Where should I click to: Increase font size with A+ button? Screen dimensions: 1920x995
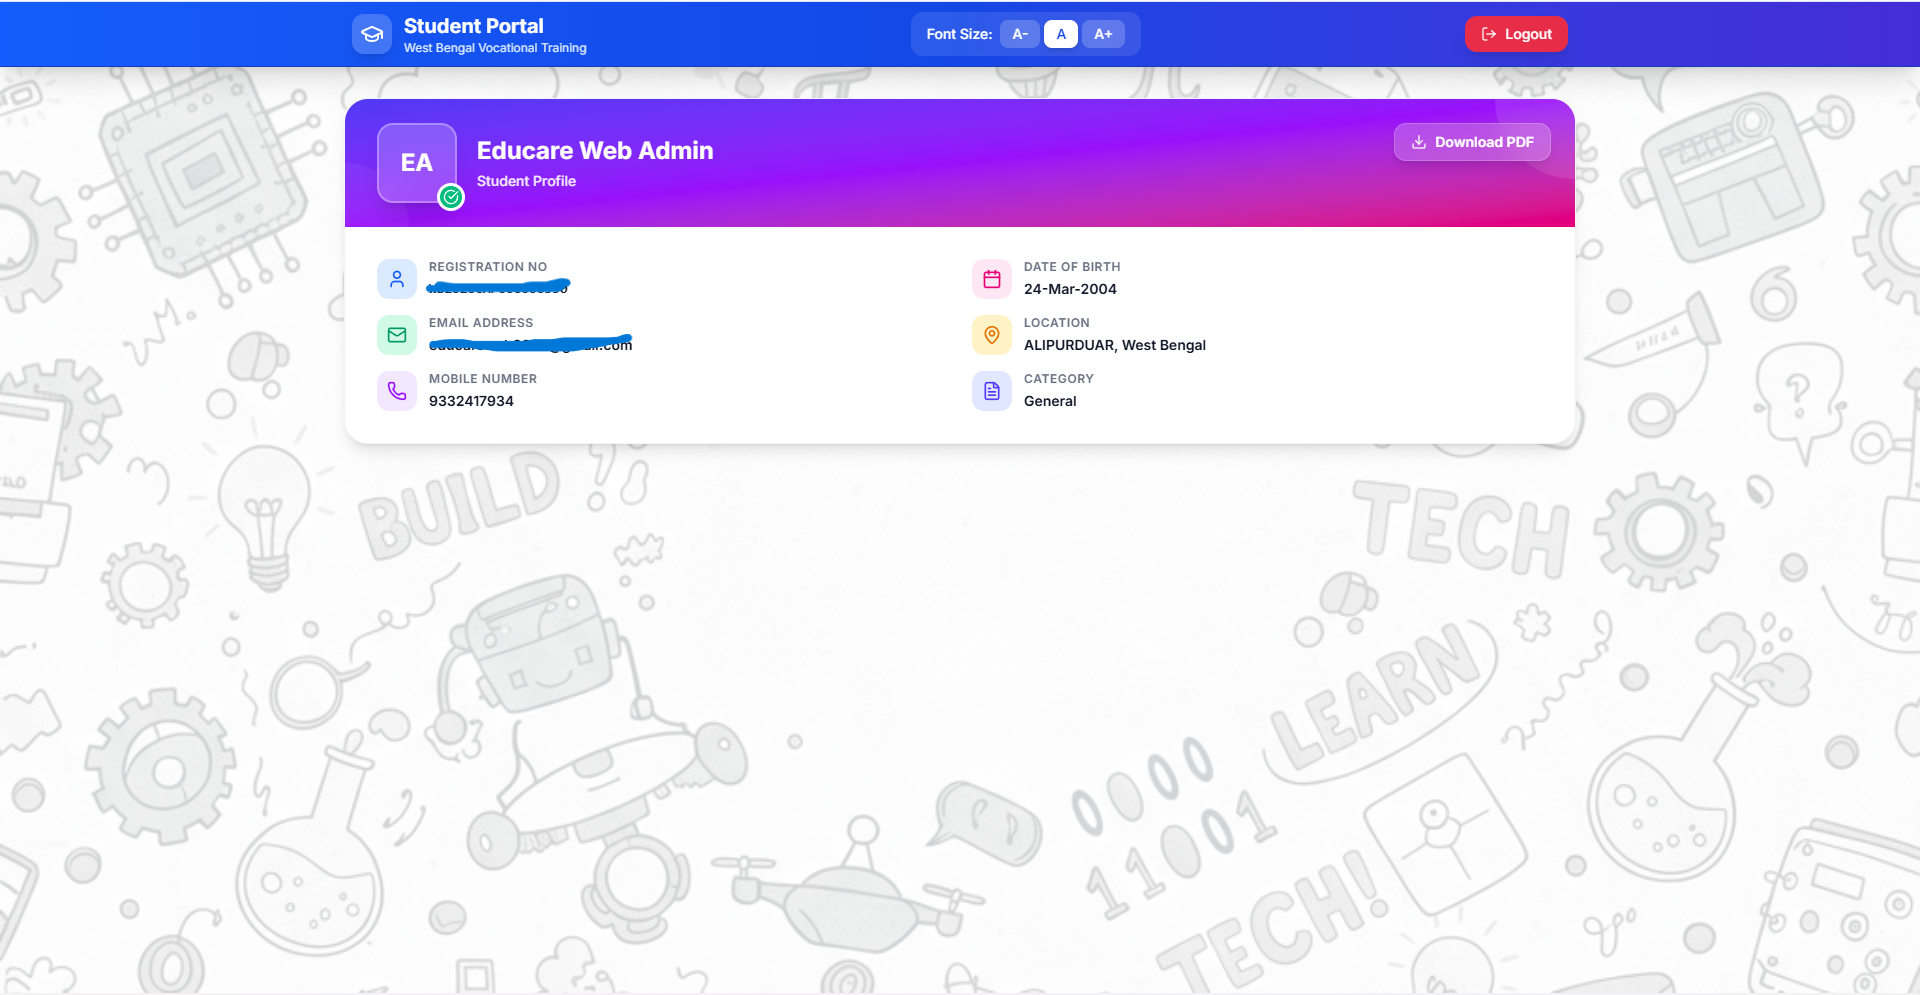(1103, 34)
